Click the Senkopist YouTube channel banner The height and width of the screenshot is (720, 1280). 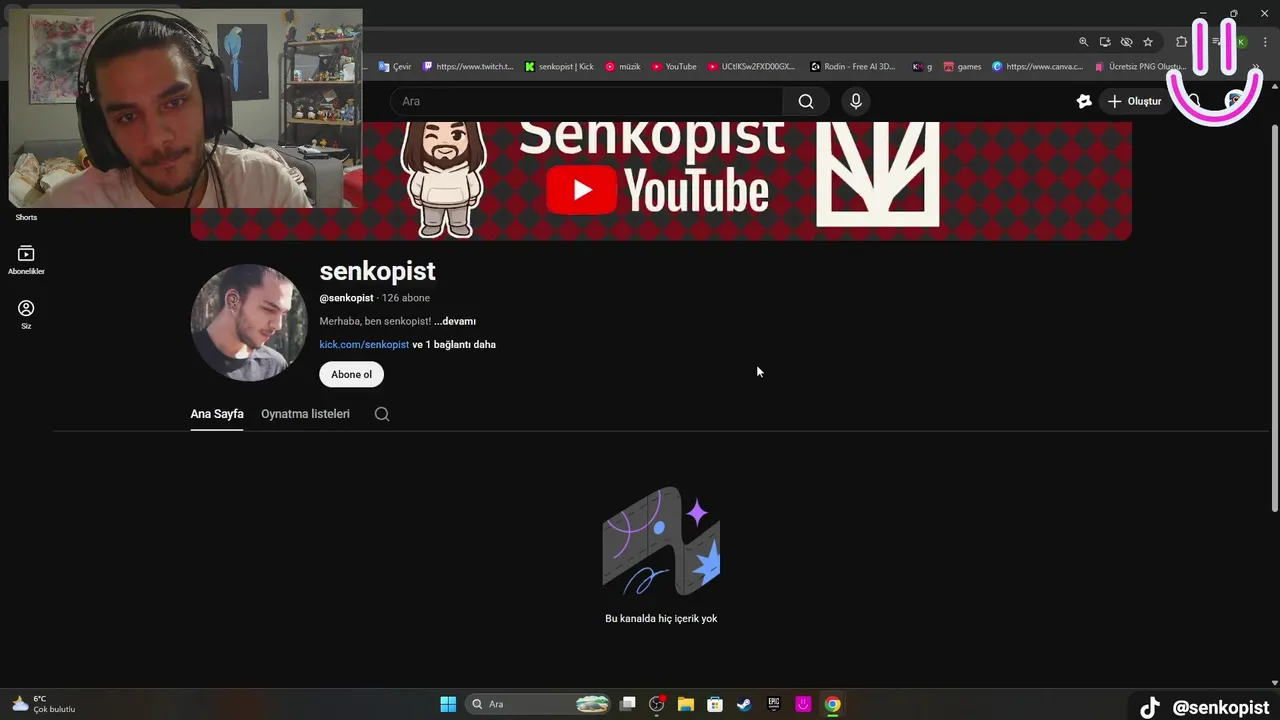click(x=661, y=181)
